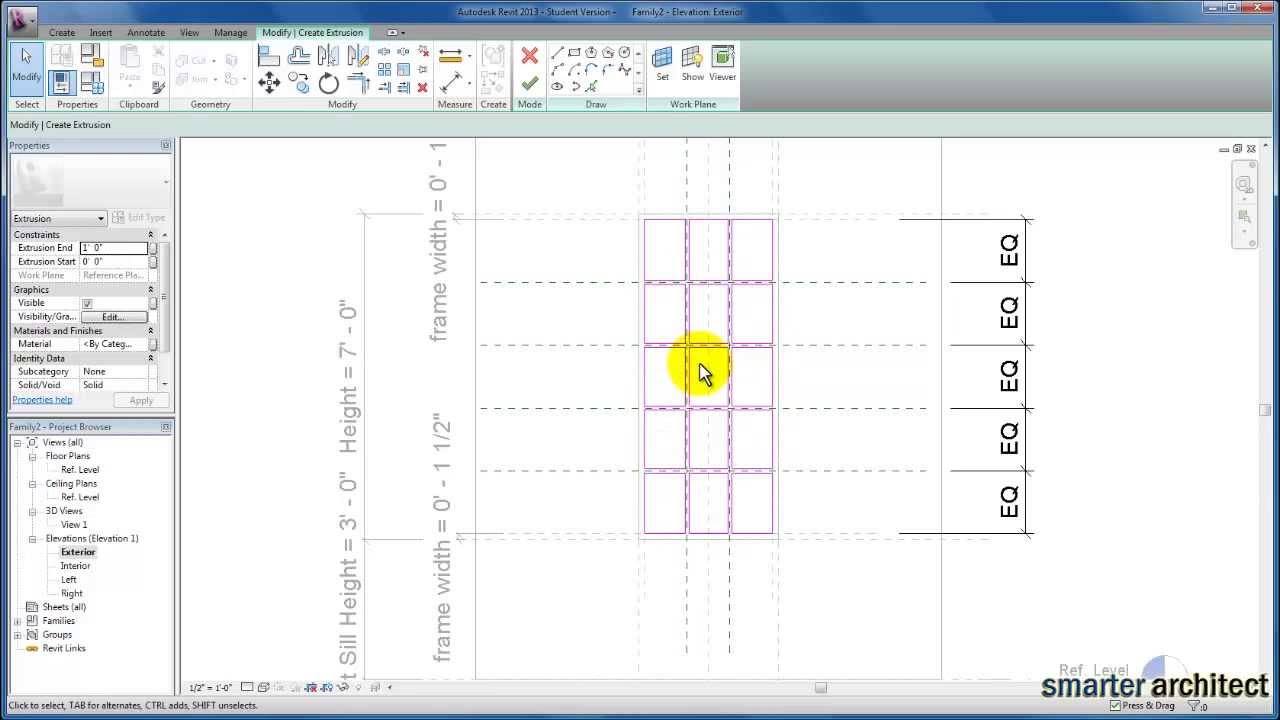Open the Insert ribbon tab
Image resolution: width=1280 pixels, height=720 pixels.
point(101,32)
